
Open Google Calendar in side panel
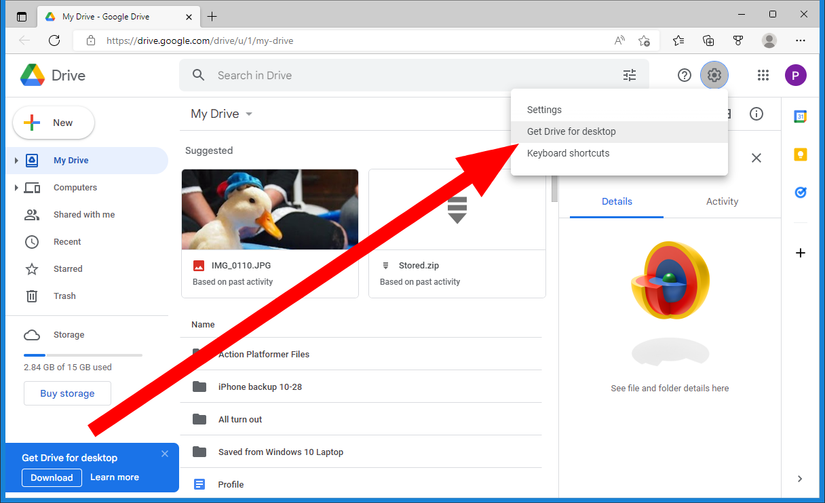click(800, 116)
